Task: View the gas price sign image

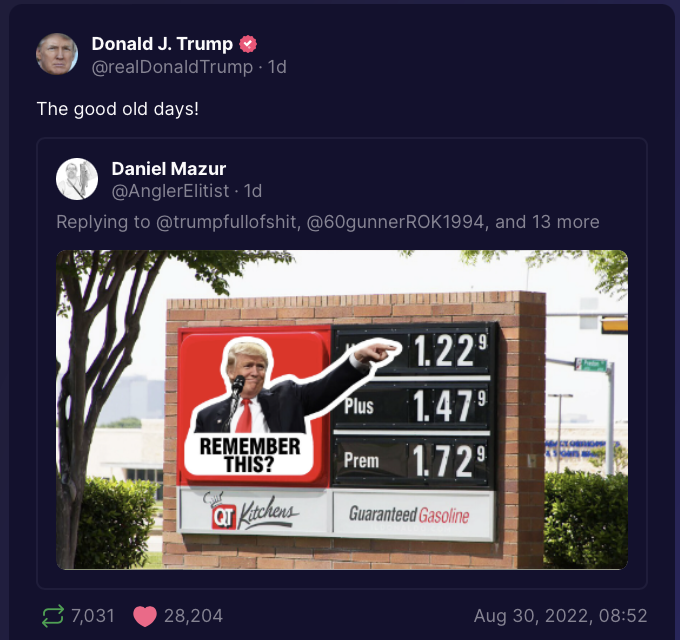Action: (342, 410)
